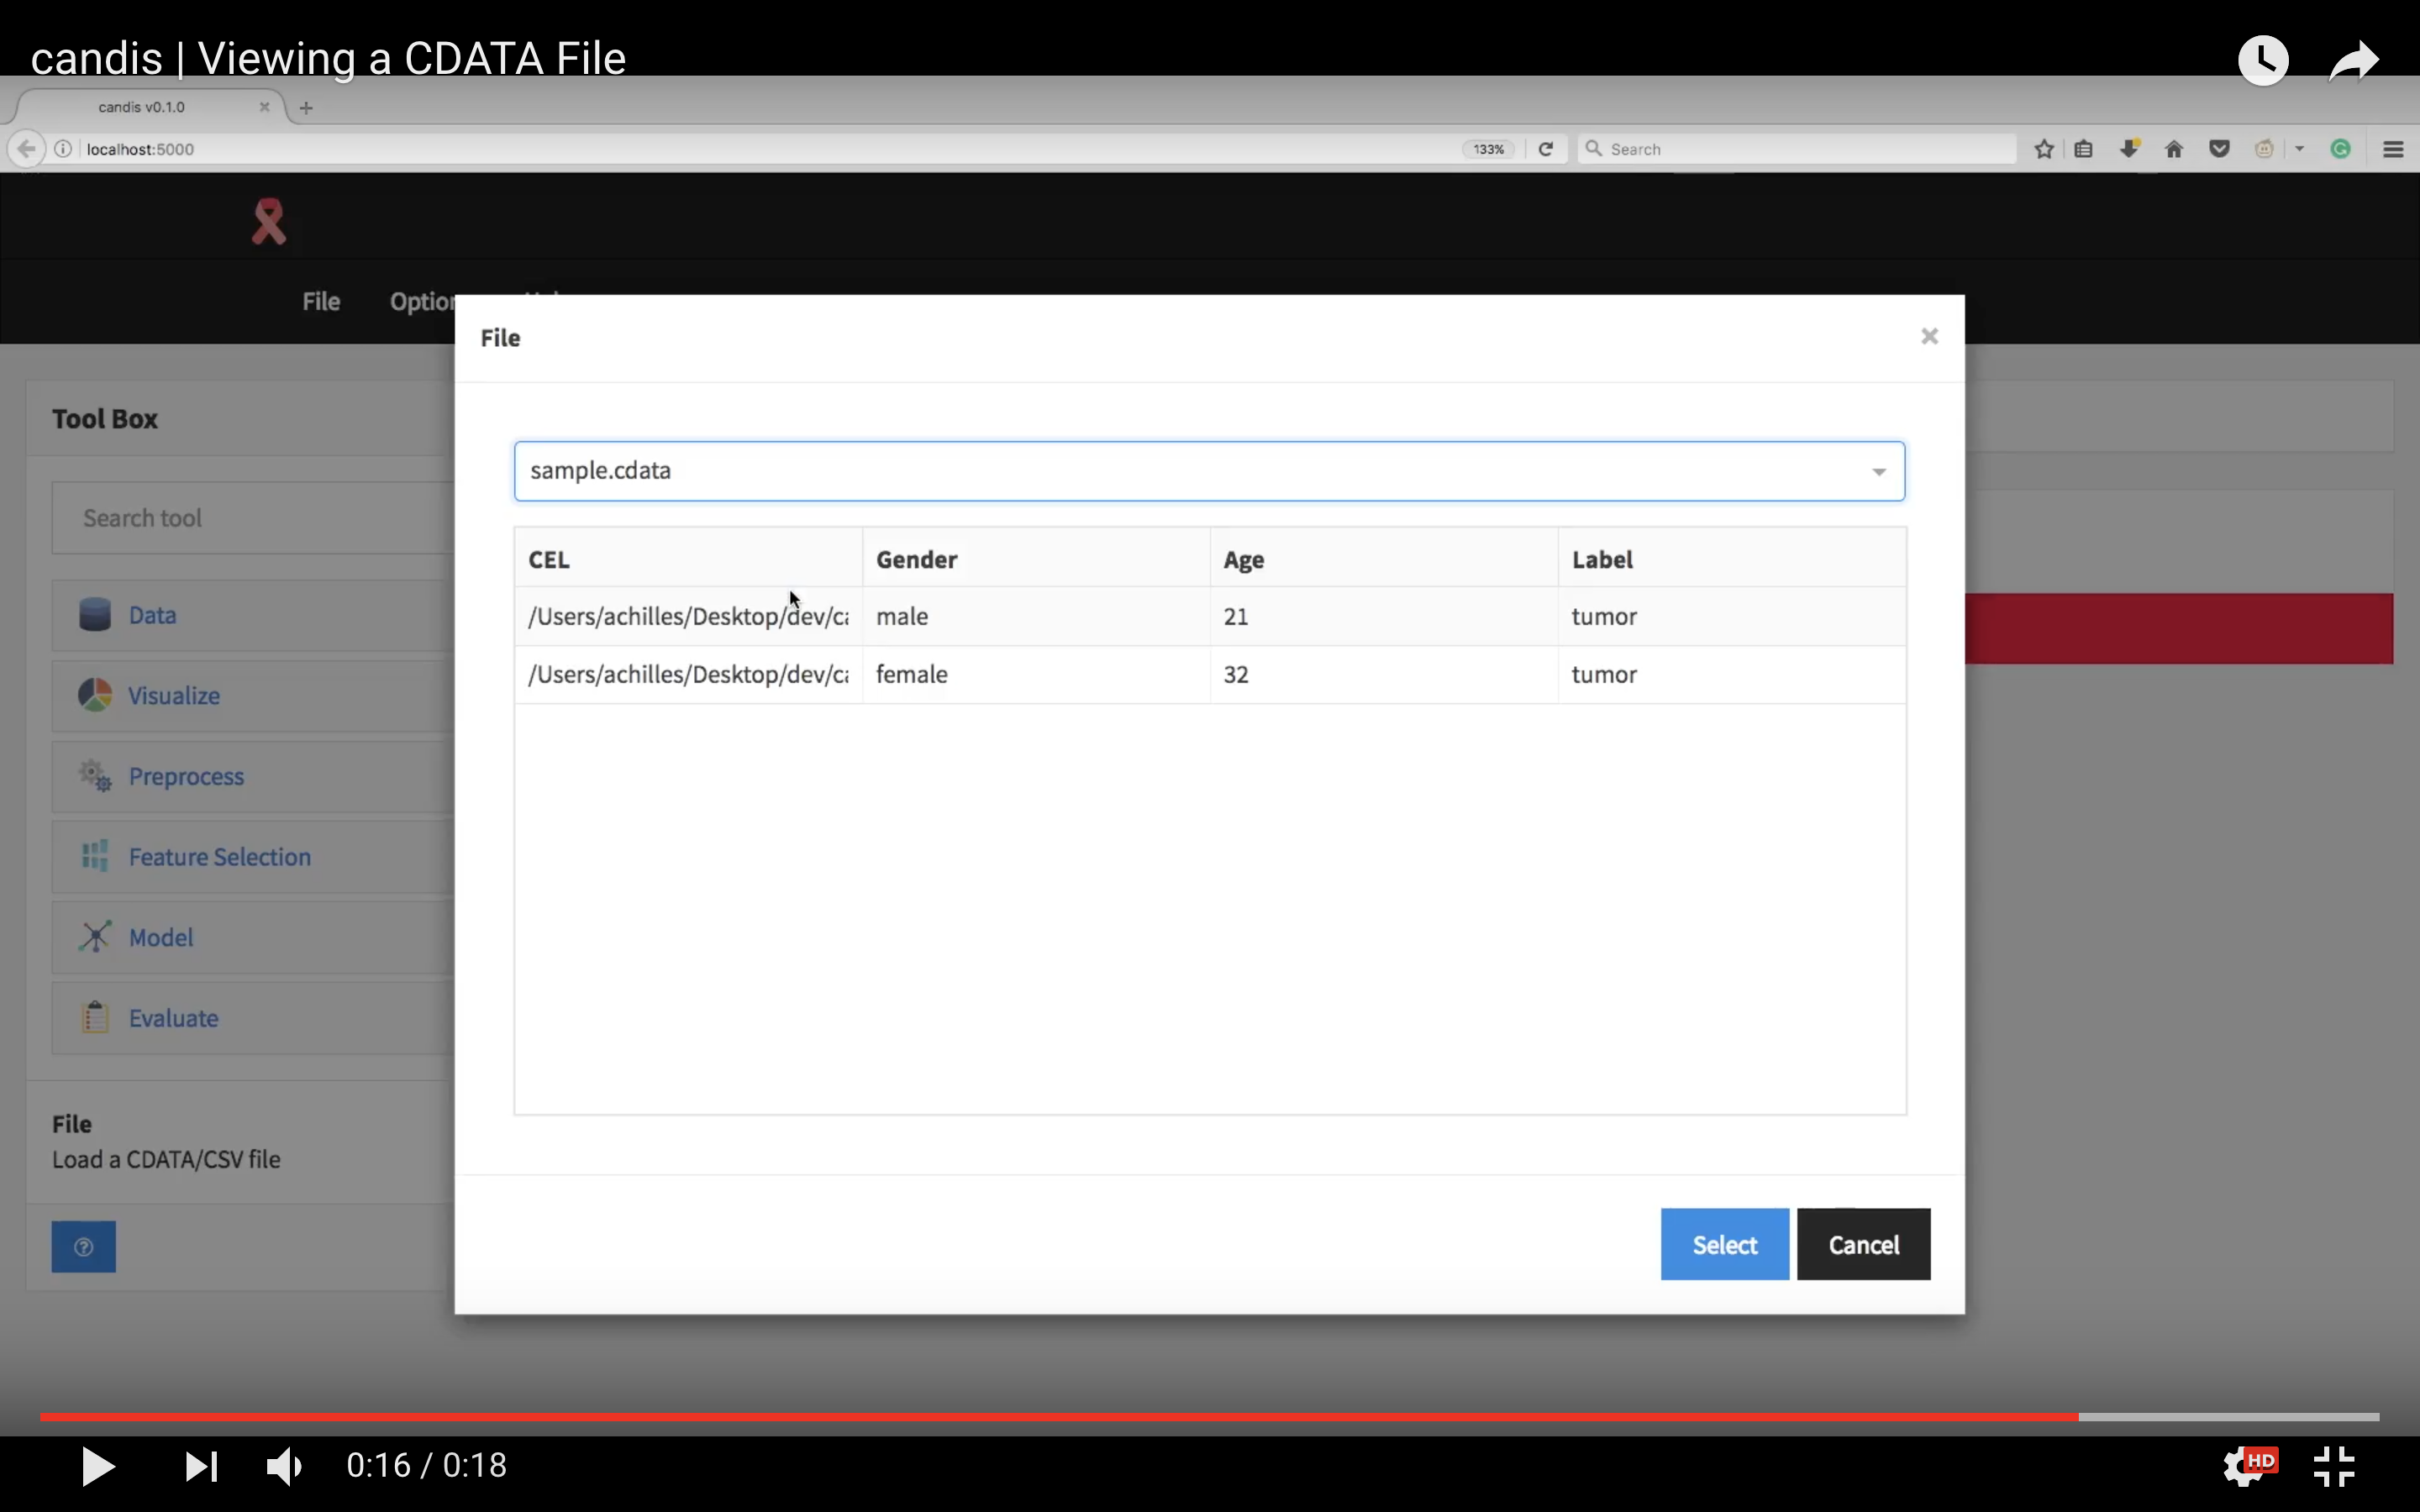Open the Visualize tool
The height and width of the screenshot is (1512, 2420).
tap(175, 695)
